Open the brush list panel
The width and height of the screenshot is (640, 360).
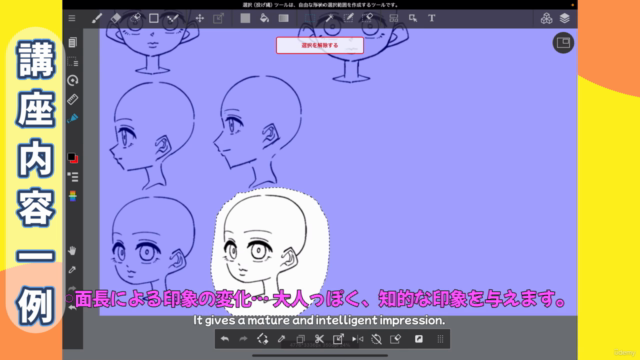coord(73,177)
